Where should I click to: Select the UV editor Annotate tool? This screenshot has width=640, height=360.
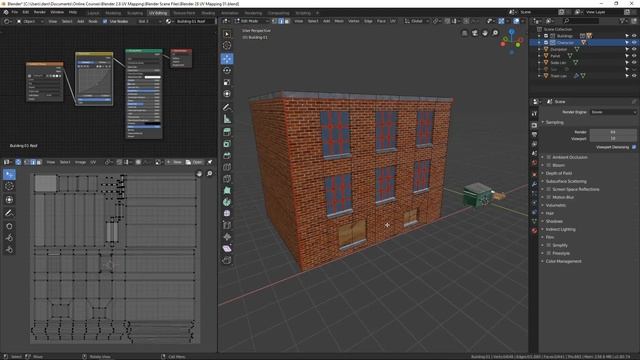click(9, 213)
